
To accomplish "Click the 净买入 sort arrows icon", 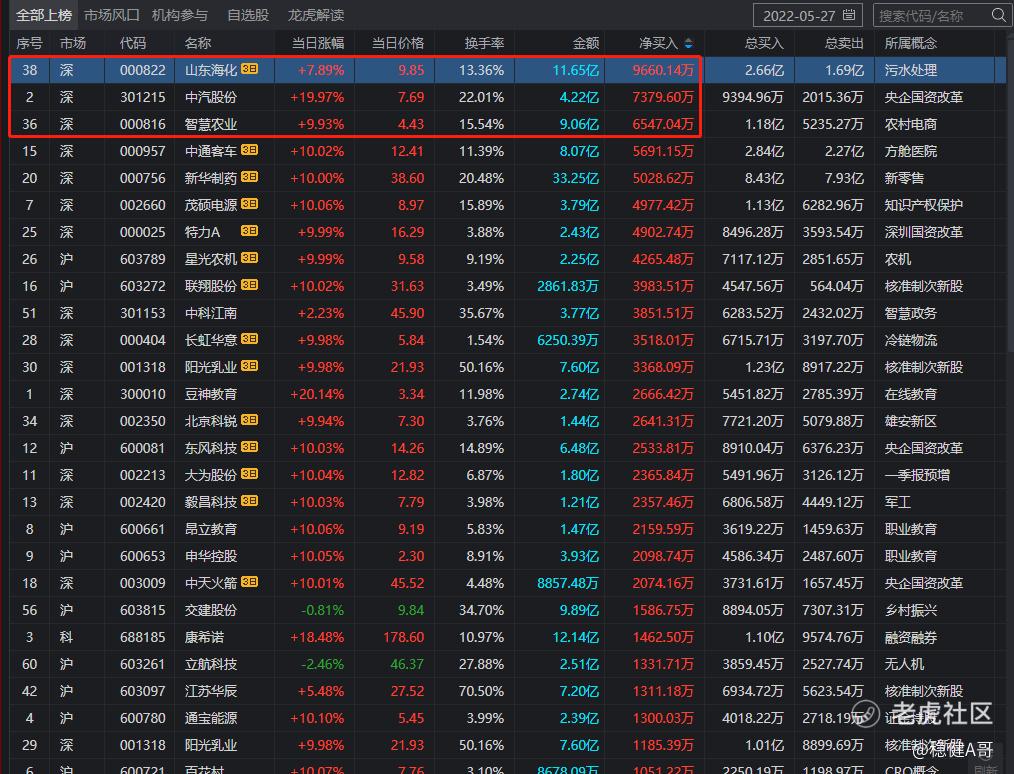I will (x=689, y=43).
